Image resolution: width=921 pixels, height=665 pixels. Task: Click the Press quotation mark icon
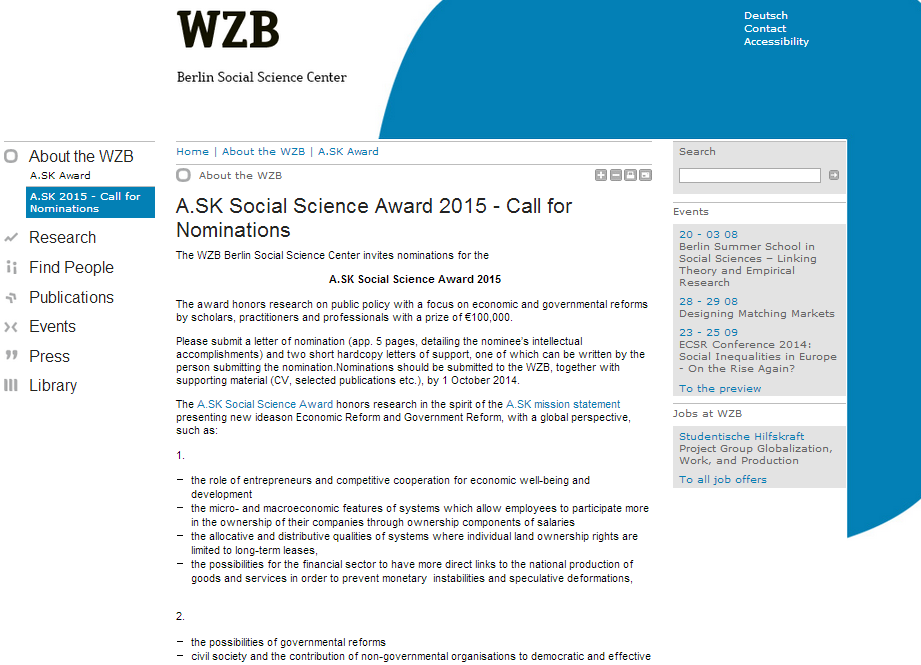click(x=11, y=356)
